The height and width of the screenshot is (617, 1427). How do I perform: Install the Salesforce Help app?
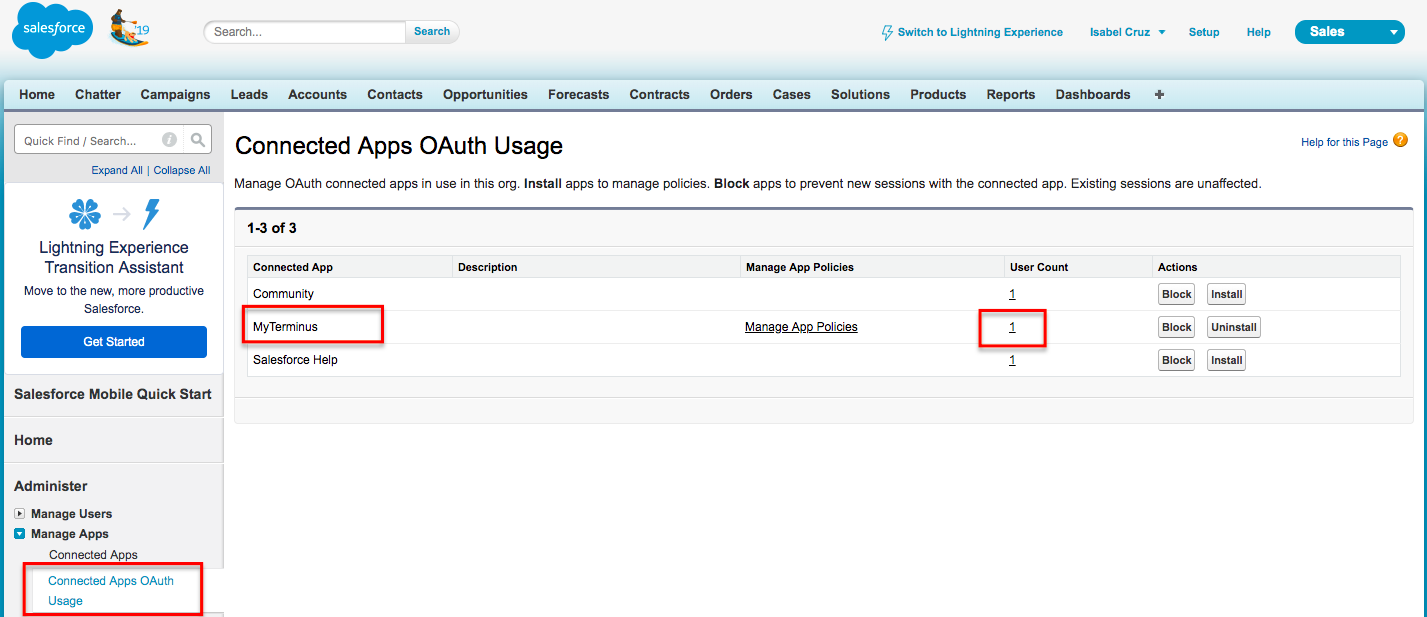(x=1226, y=360)
